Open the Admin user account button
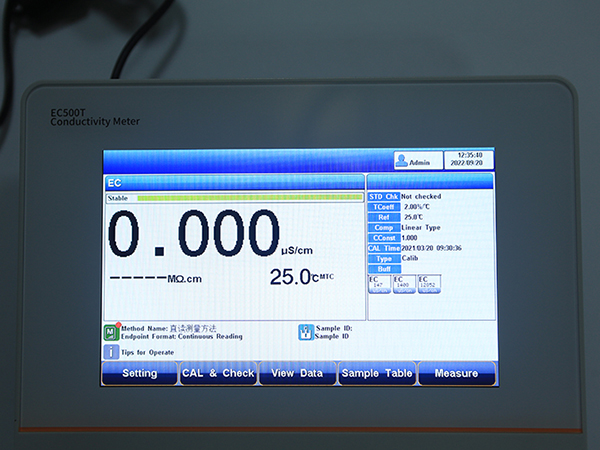The height and width of the screenshot is (450, 600). 418,160
